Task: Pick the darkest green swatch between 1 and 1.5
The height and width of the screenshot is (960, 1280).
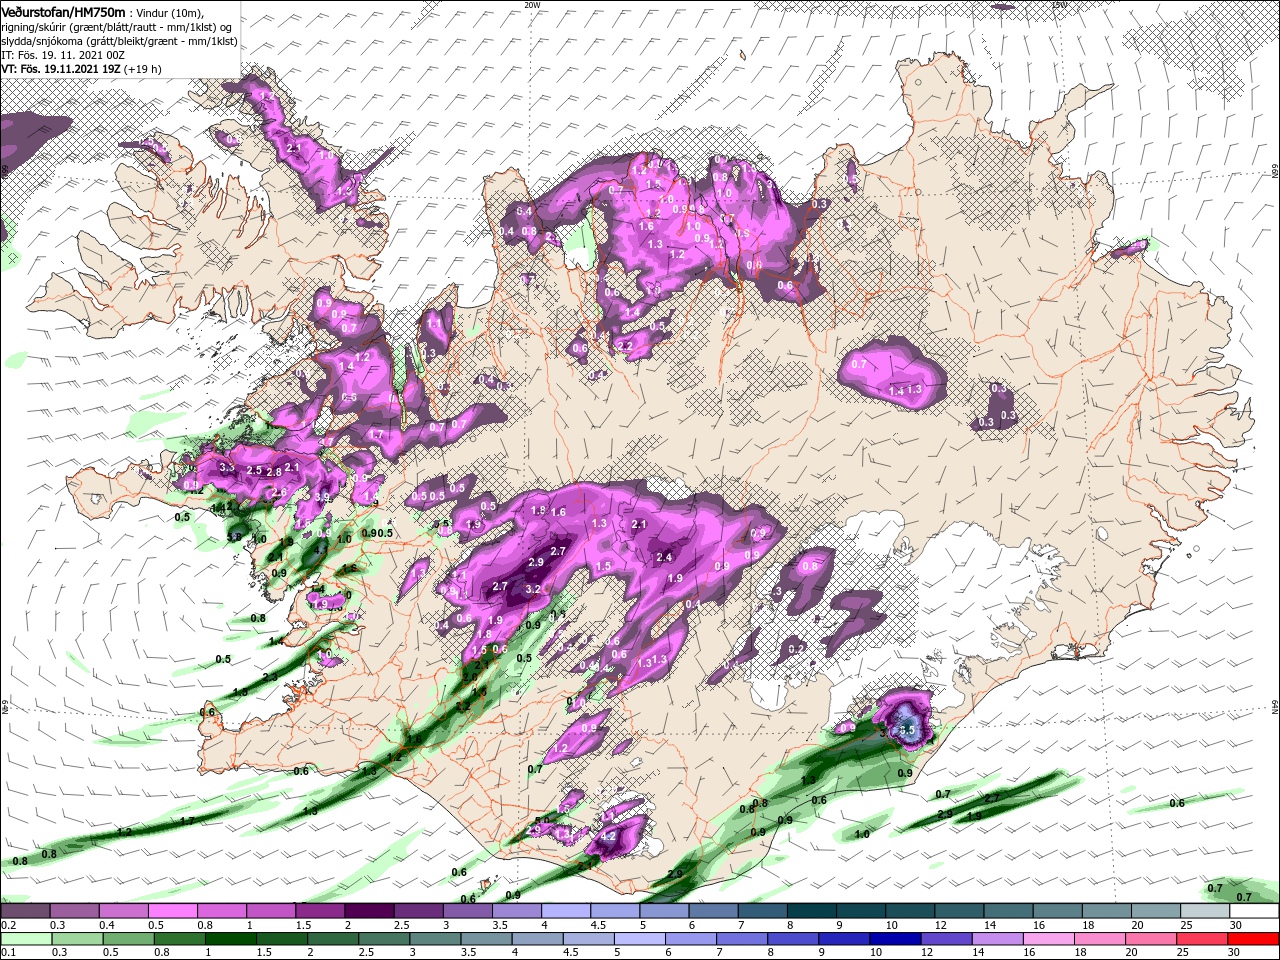Action: (x=230, y=938)
